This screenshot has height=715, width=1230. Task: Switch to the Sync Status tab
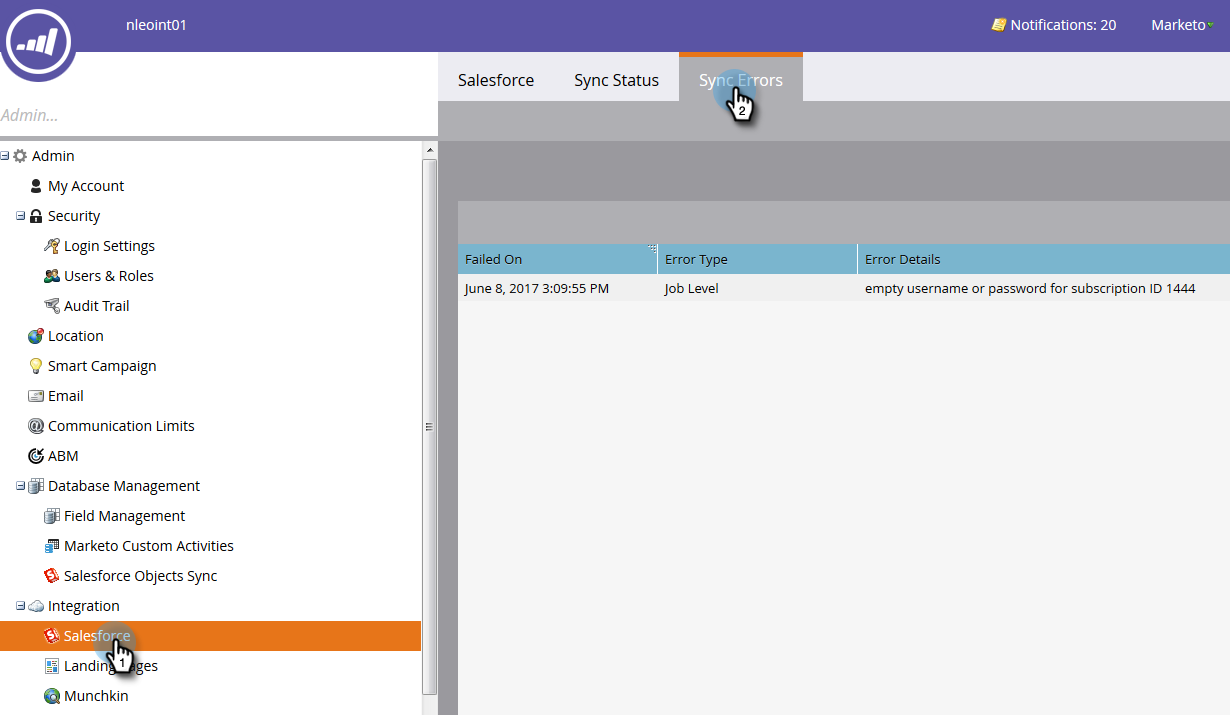coord(616,80)
